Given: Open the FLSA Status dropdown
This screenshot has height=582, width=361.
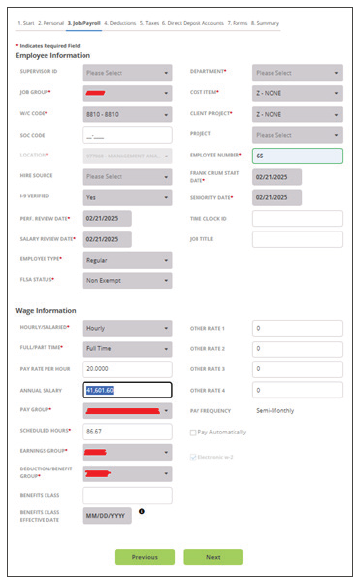Looking at the screenshot, I should (127, 281).
